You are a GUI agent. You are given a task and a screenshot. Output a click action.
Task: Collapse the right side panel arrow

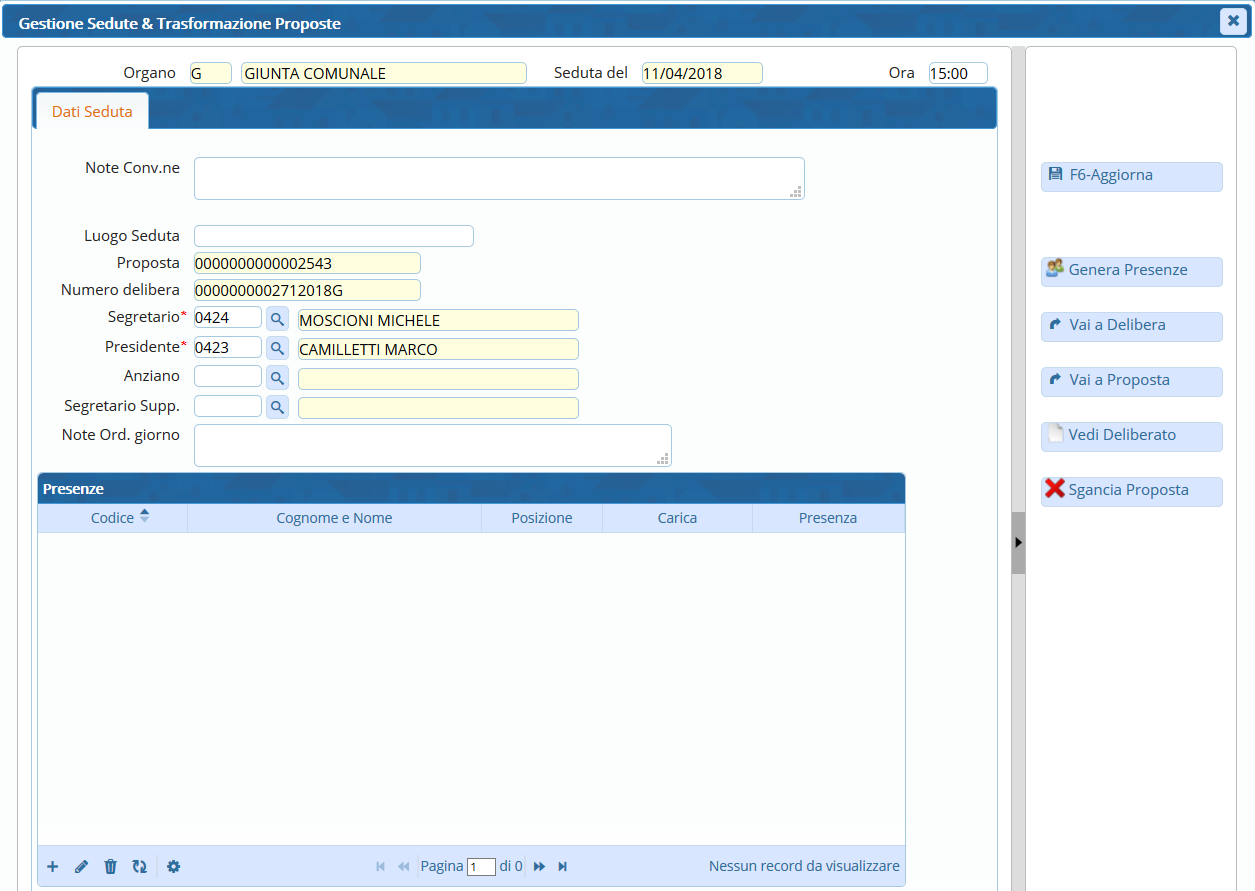pyautogui.click(x=1018, y=542)
